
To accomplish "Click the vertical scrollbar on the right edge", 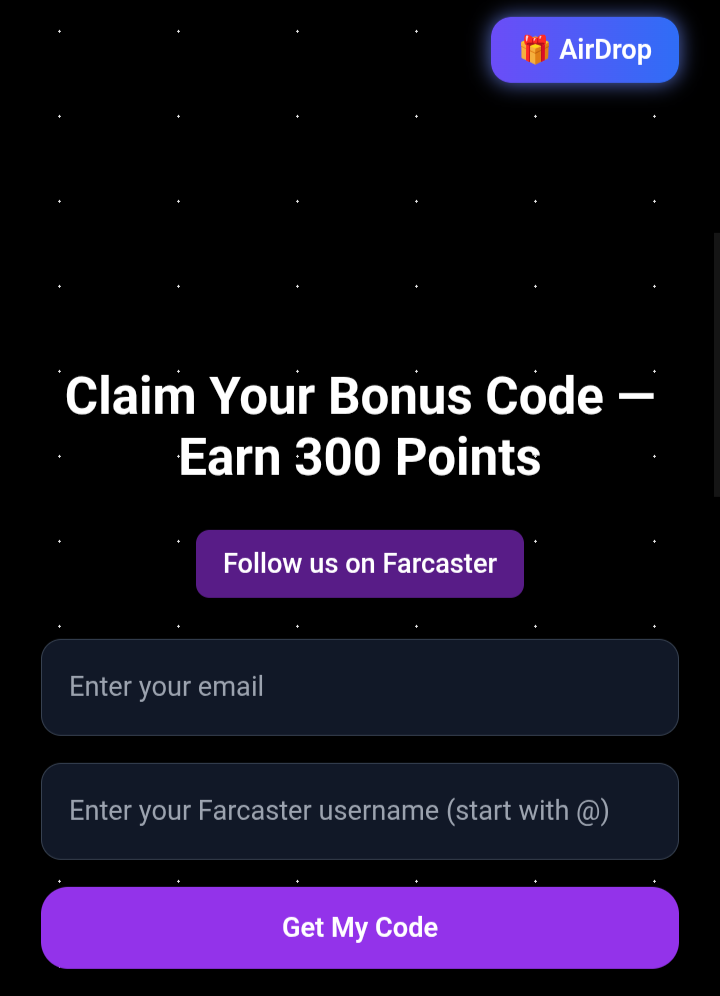I will 717,365.
